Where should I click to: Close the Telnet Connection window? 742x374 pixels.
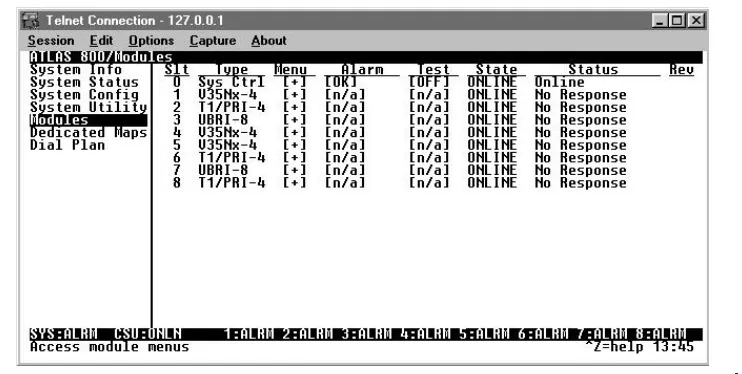click(696, 21)
